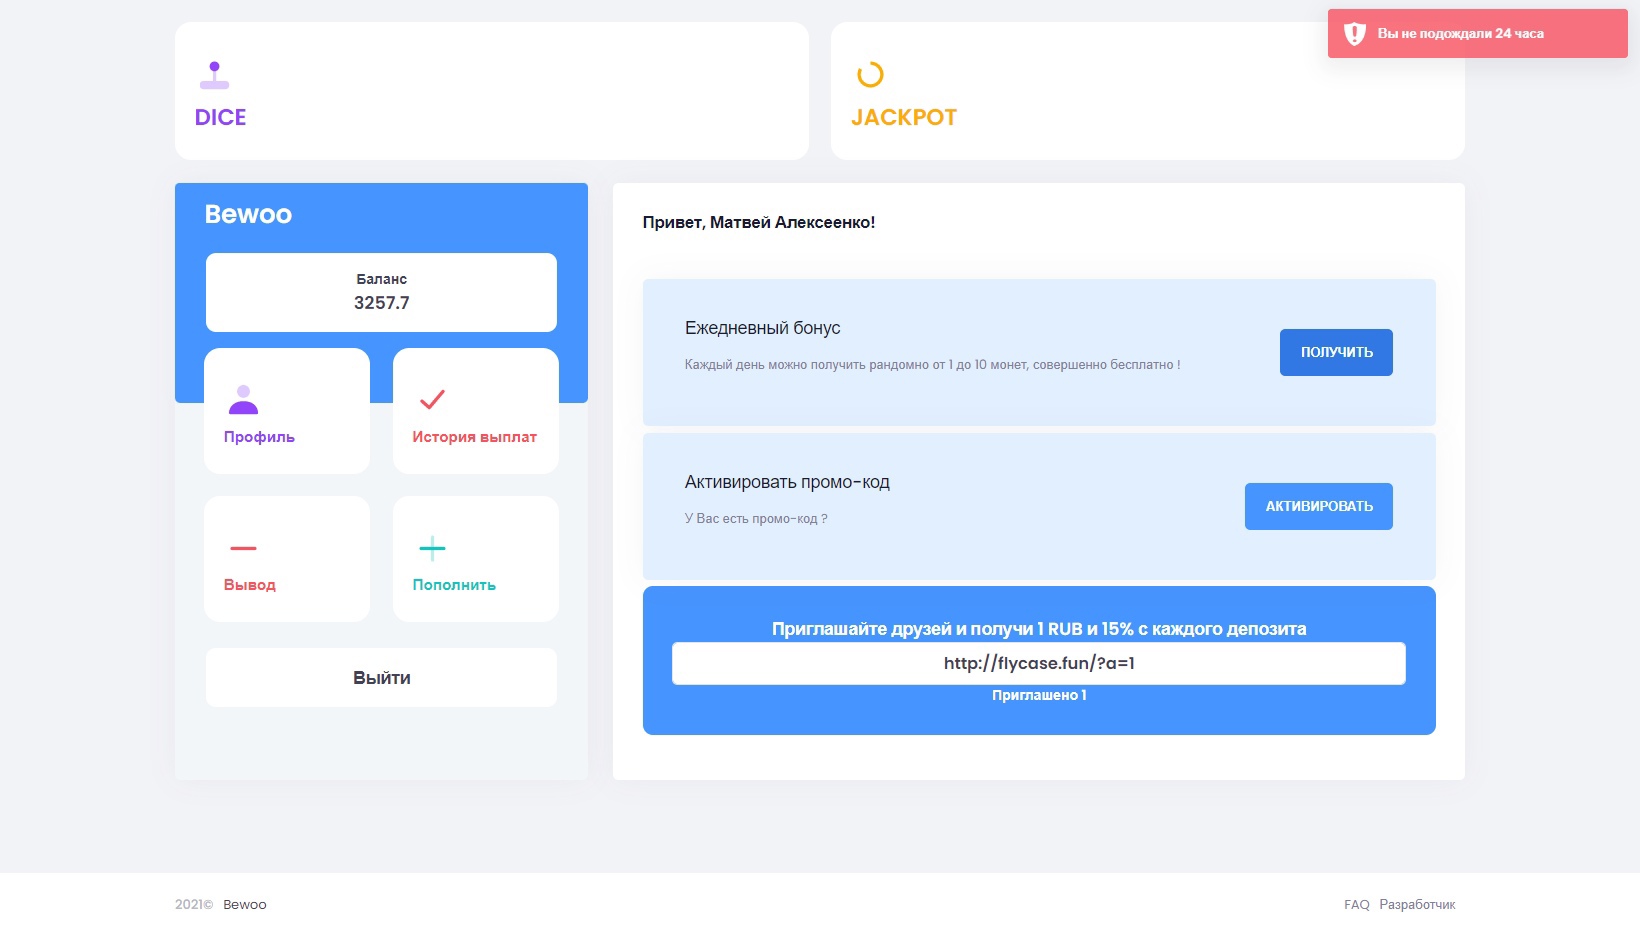Open the FAQ footer link
This screenshot has height=935, width=1640.
[x=1356, y=905]
